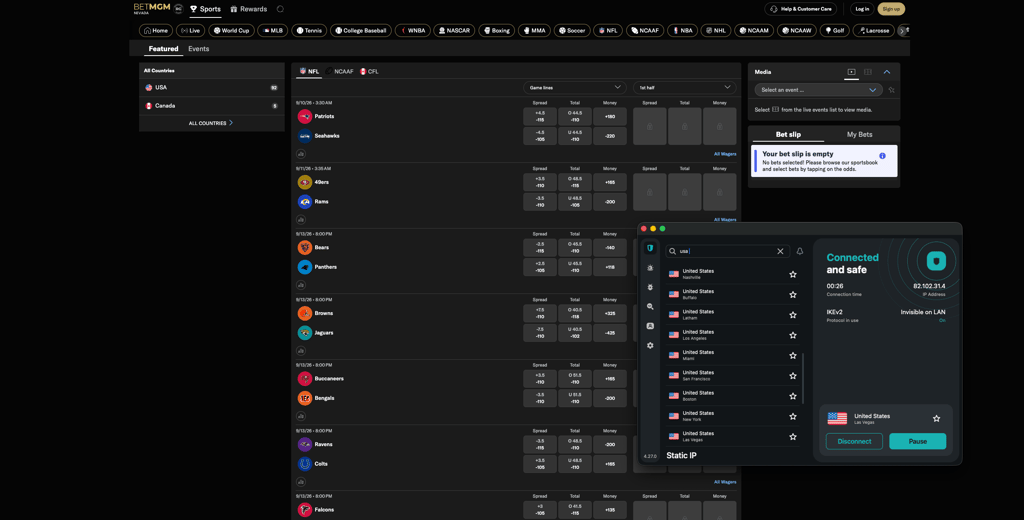Favorite the Boston VPN location
This screenshot has width=1024, height=520.
tap(793, 396)
